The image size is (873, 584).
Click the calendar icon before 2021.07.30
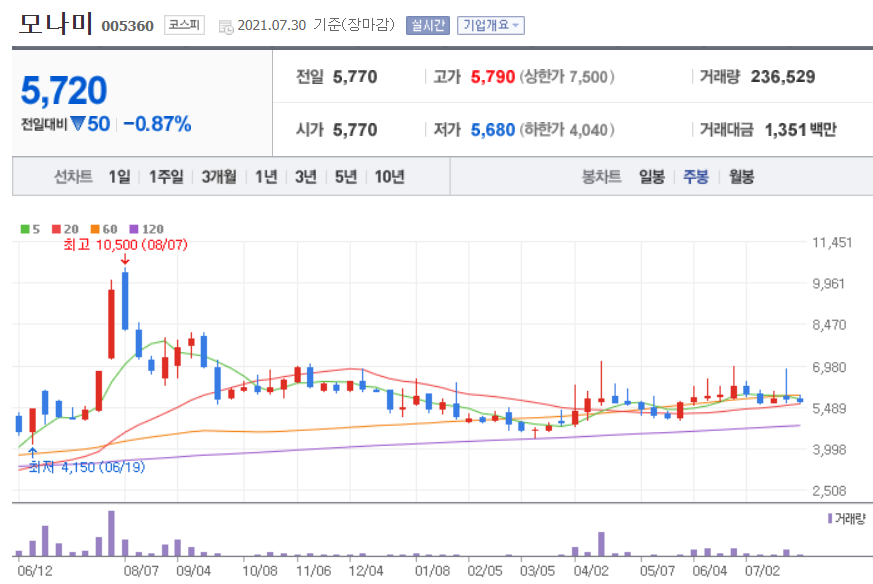point(226,27)
